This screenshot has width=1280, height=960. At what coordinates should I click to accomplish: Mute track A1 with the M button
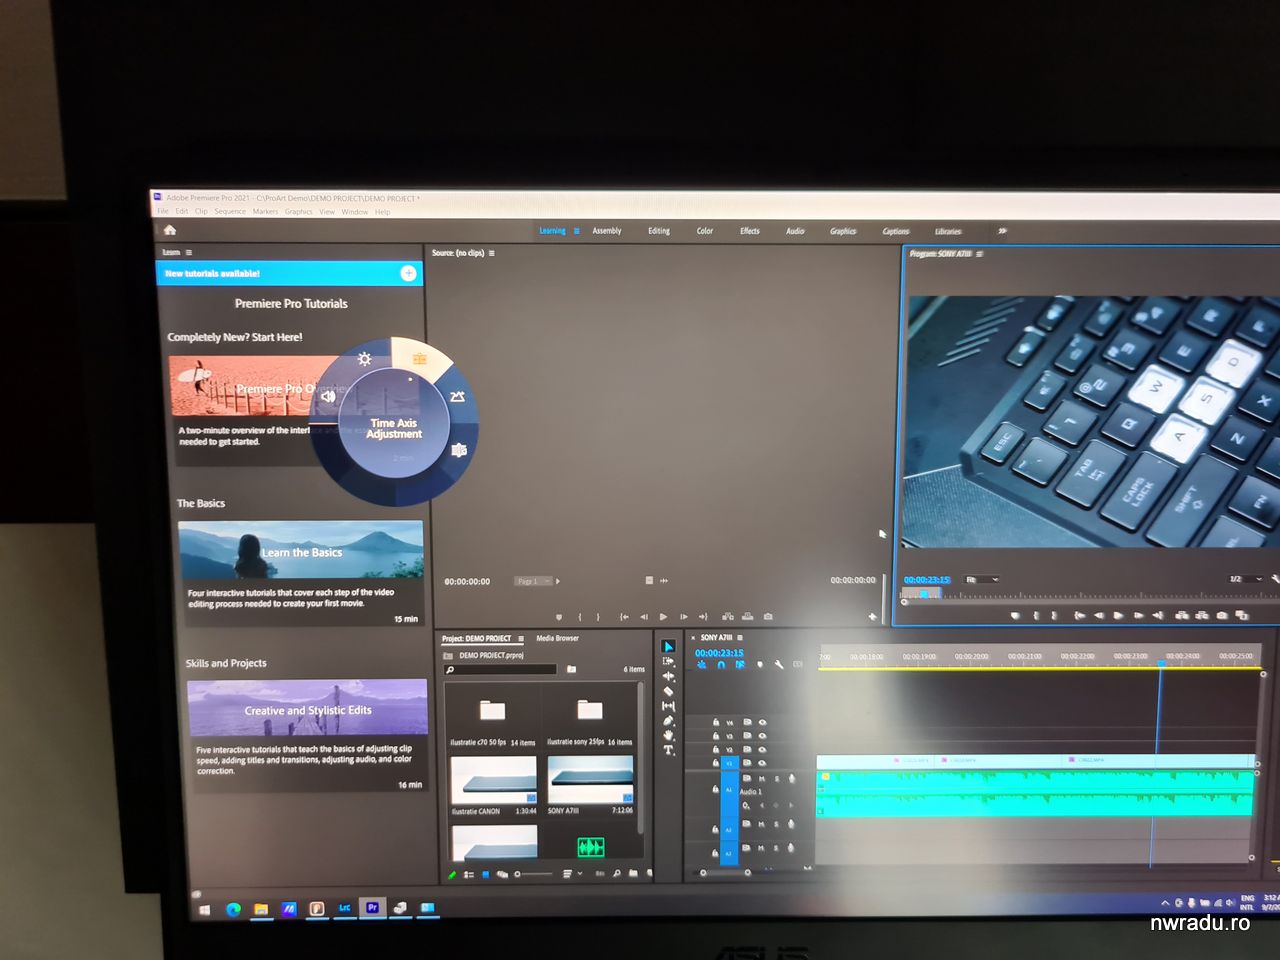(762, 779)
